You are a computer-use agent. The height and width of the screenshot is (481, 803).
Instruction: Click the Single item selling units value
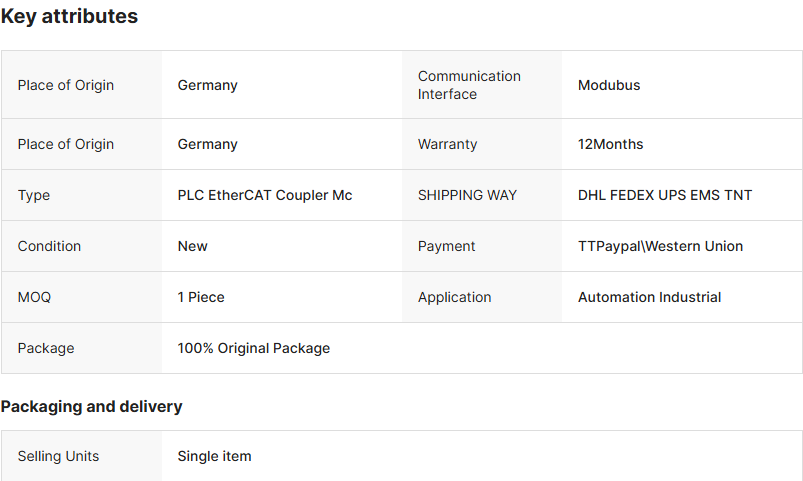pyautogui.click(x=214, y=456)
